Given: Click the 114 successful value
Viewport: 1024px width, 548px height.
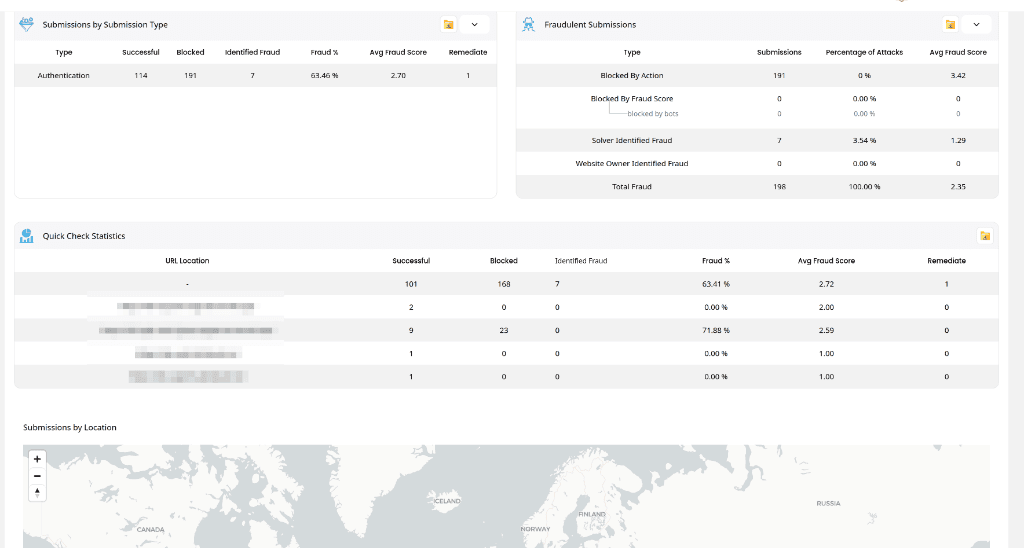Looking at the screenshot, I should coord(140,76).
